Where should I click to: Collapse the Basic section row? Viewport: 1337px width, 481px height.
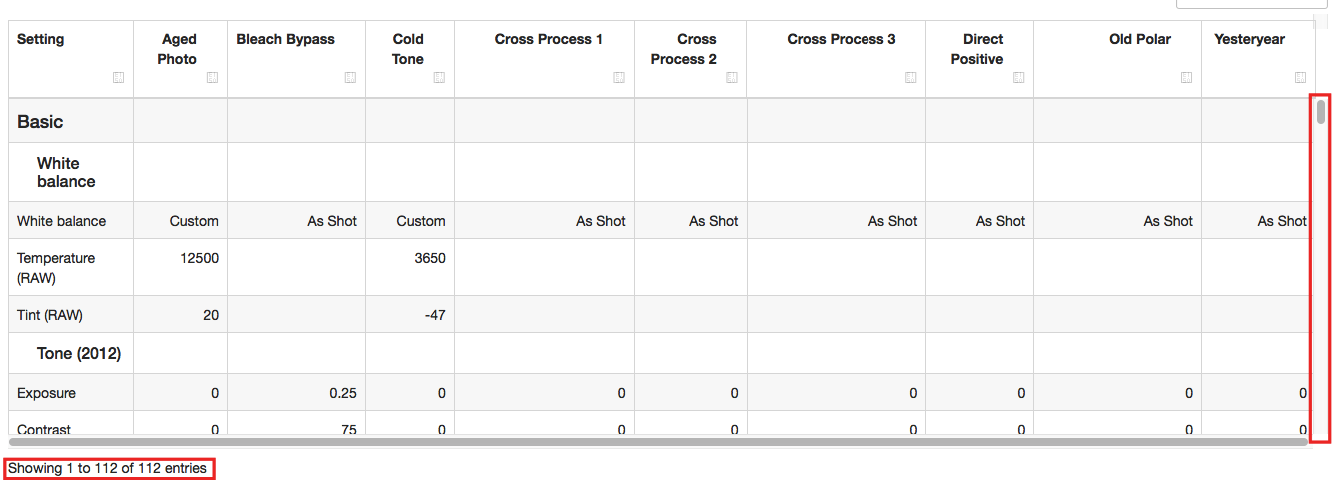tap(40, 122)
